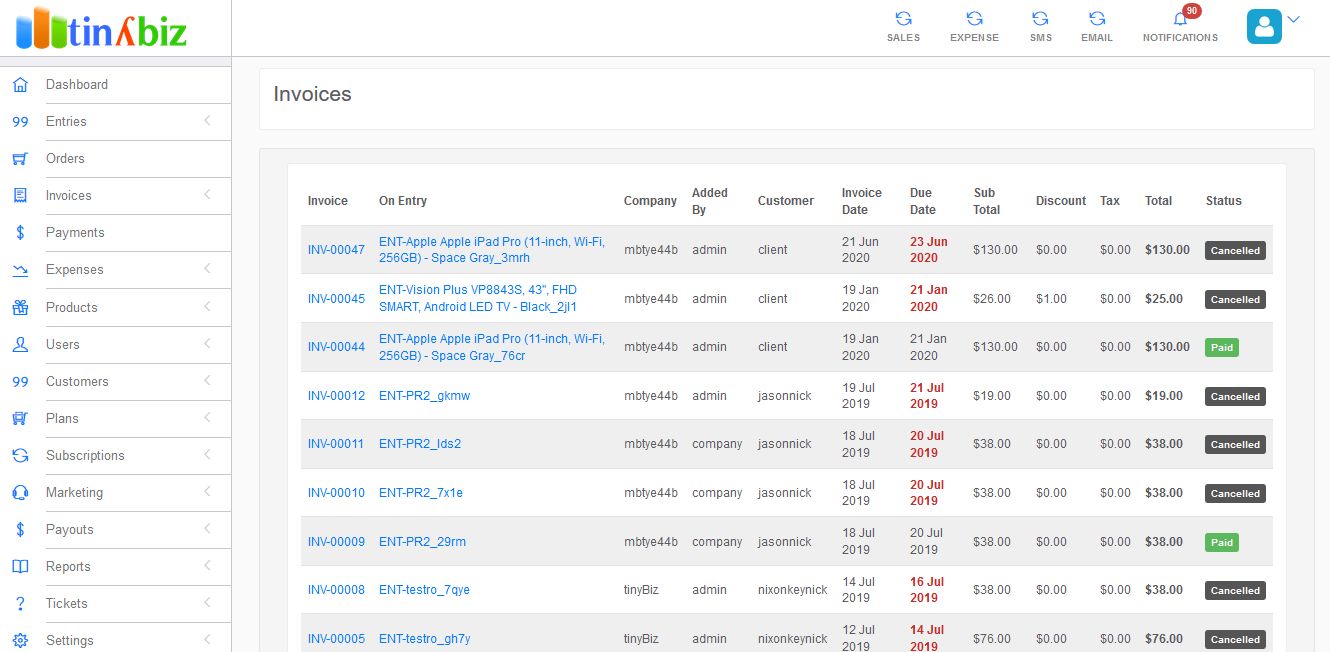Click the Settings gear icon in sidebar
This screenshot has width=1330, height=652.
[x=20, y=641]
